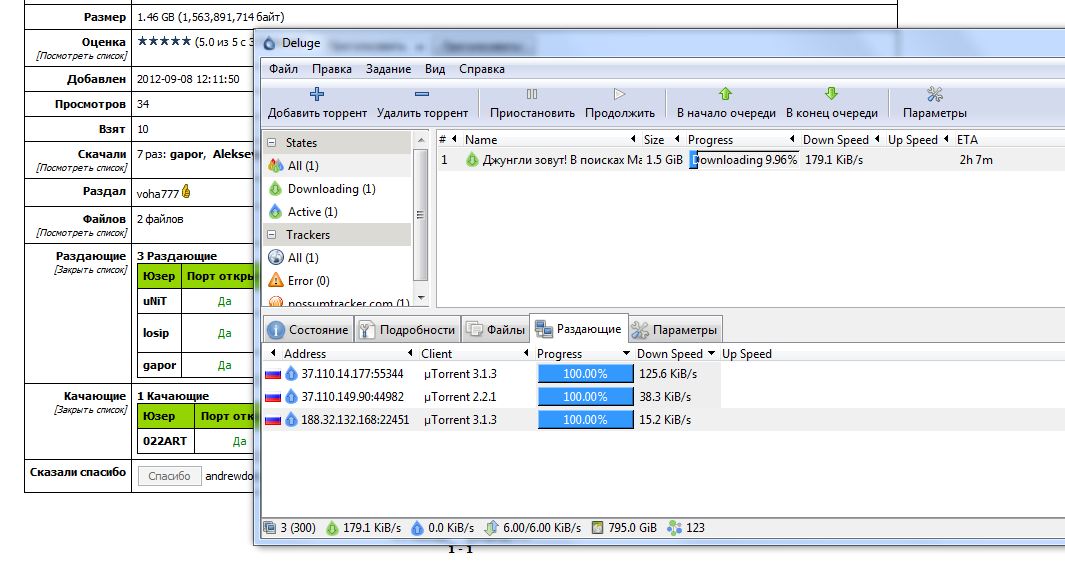
Task: Click the torrent's Downloading 9.96% progress bar
Action: [744, 160]
